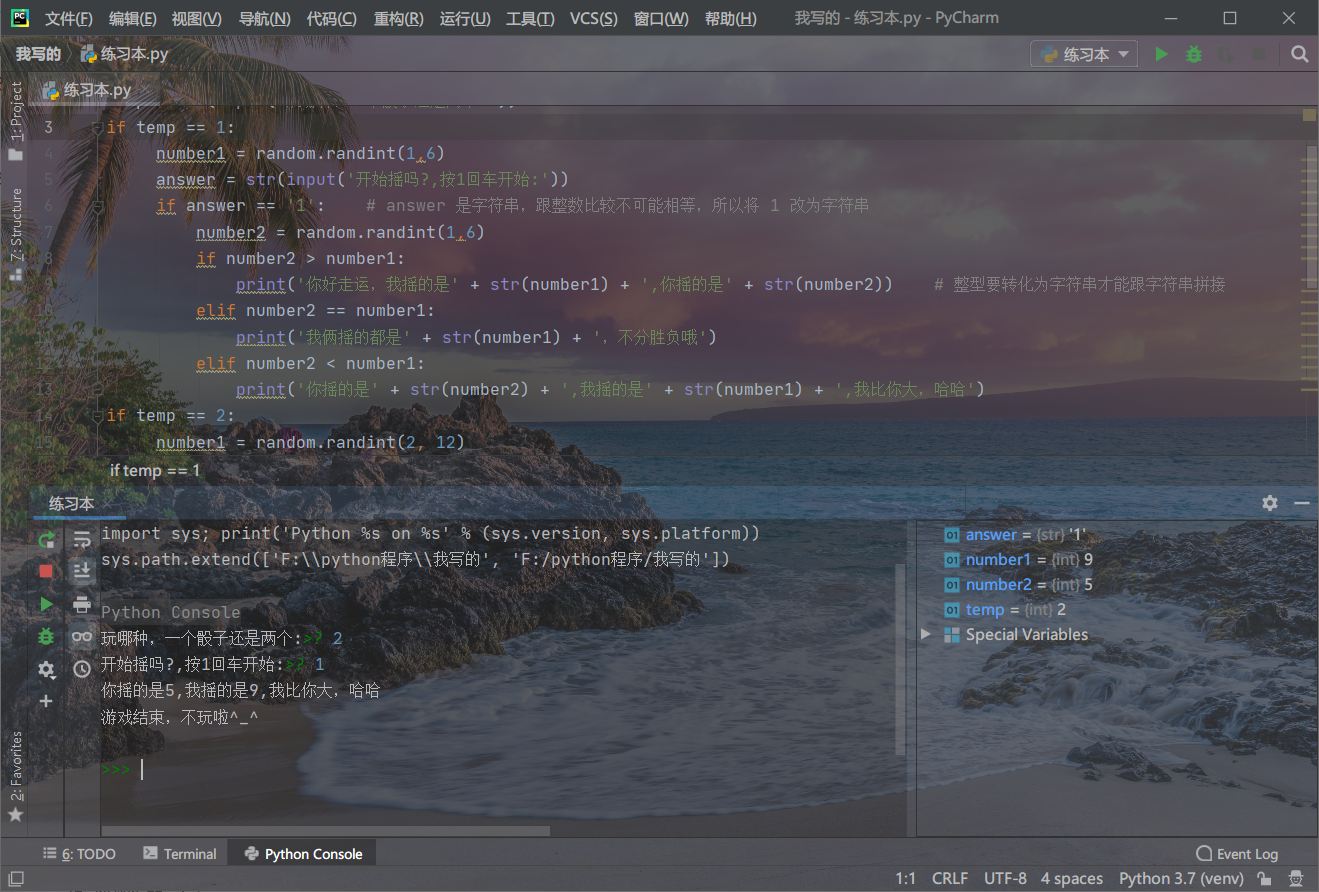The width and height of the screenshot is (1319, 892).
Task: Browse console history with the clock icon
Action: pyautogui.click(x=82, y=669)
